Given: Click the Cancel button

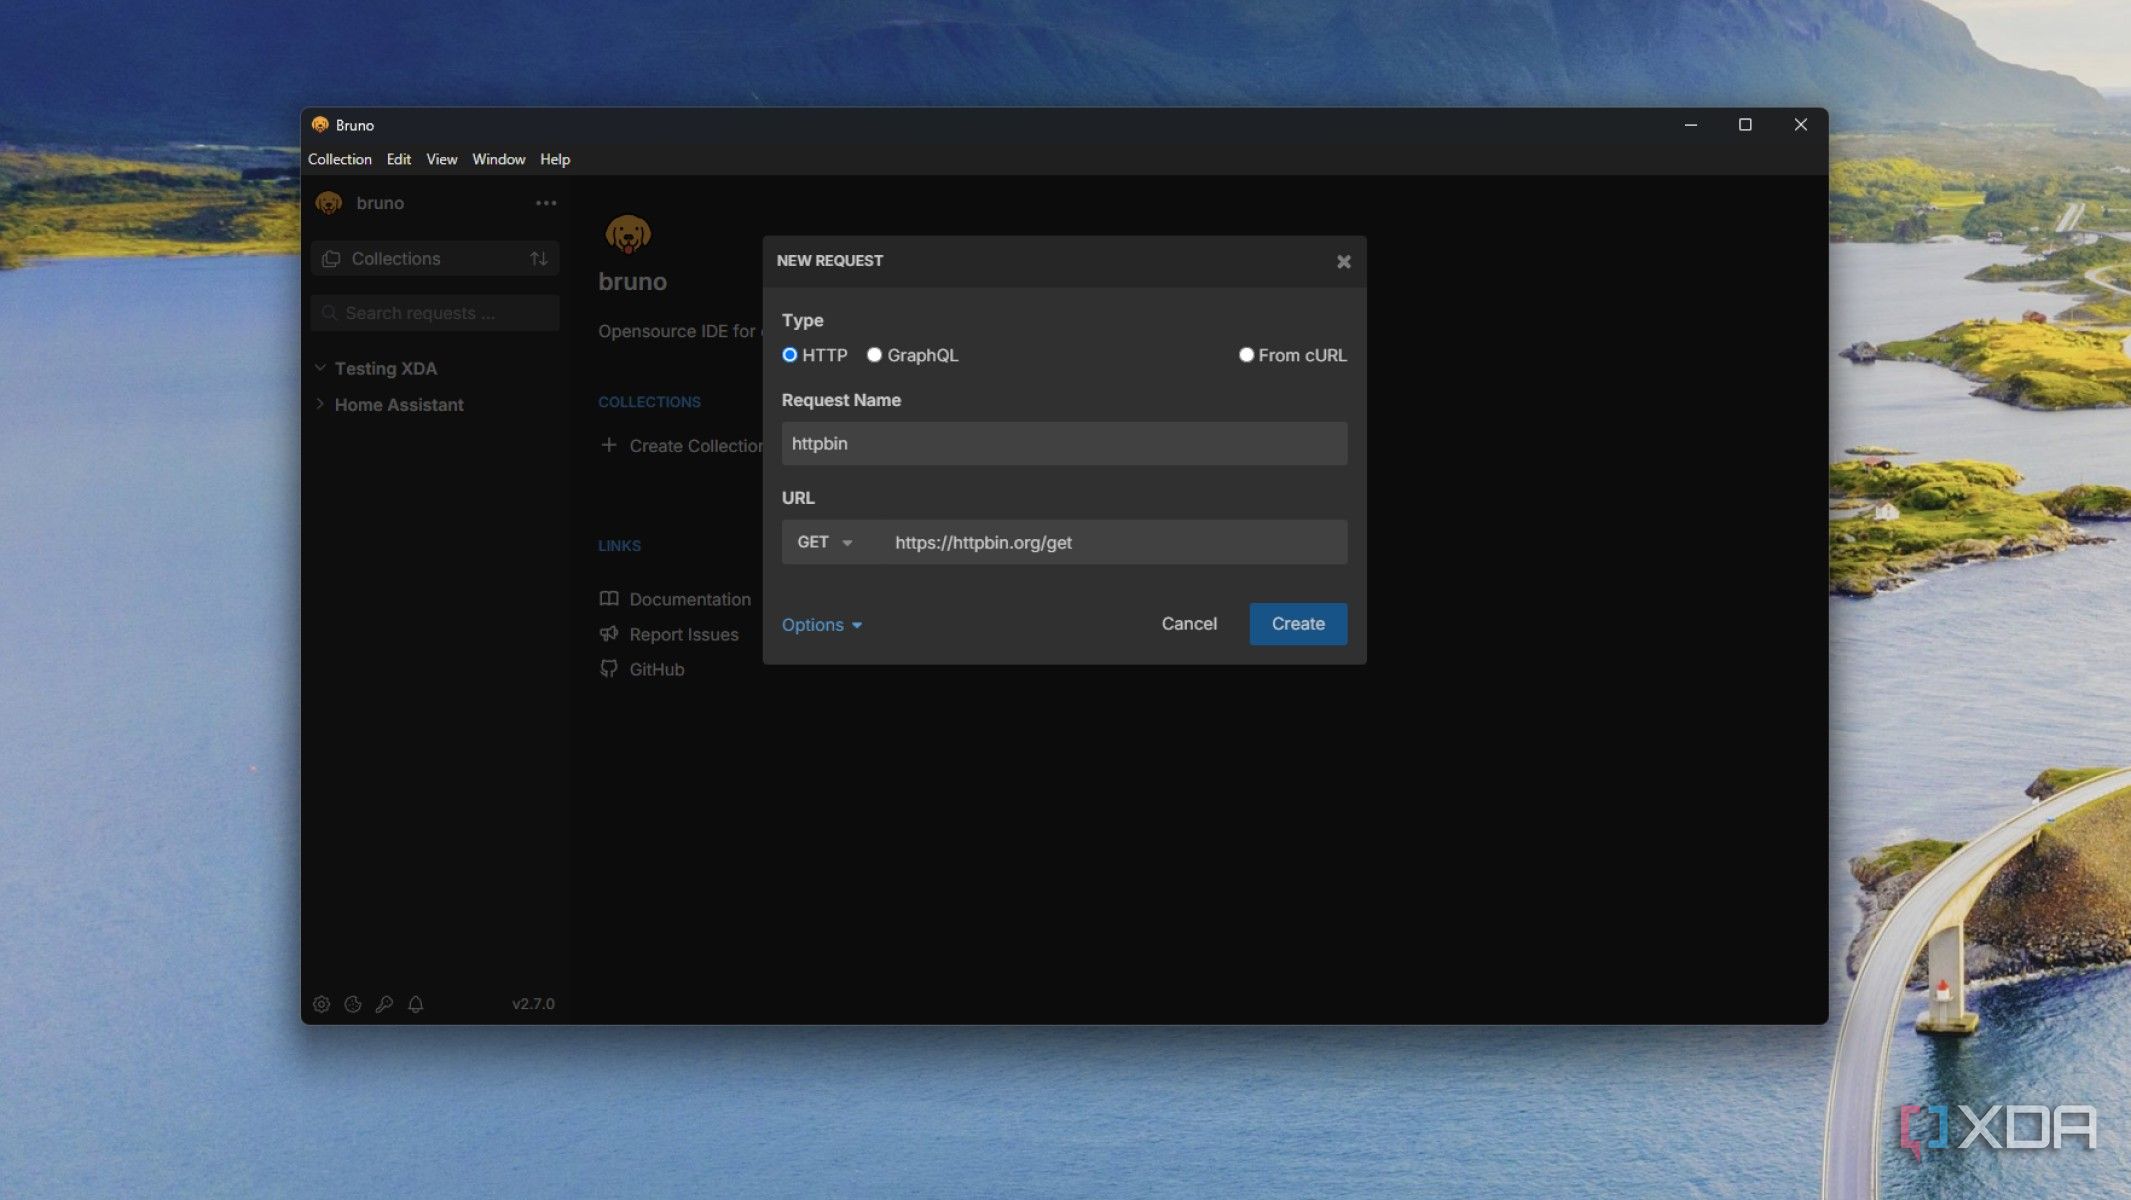Looking at the screenshot, I should (x=1189, y=624).
